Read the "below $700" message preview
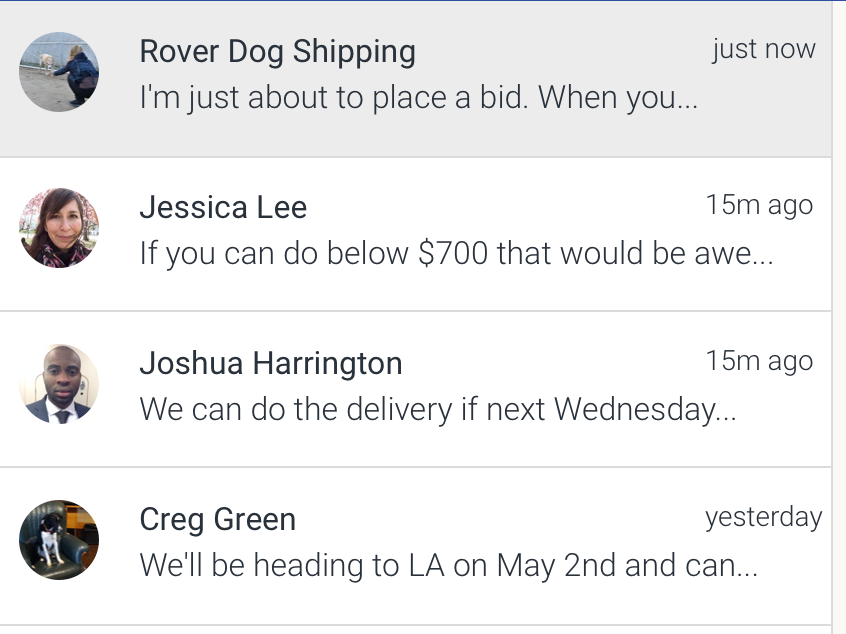The width and height of the screenshot is (846, 634). click(455, 253)
